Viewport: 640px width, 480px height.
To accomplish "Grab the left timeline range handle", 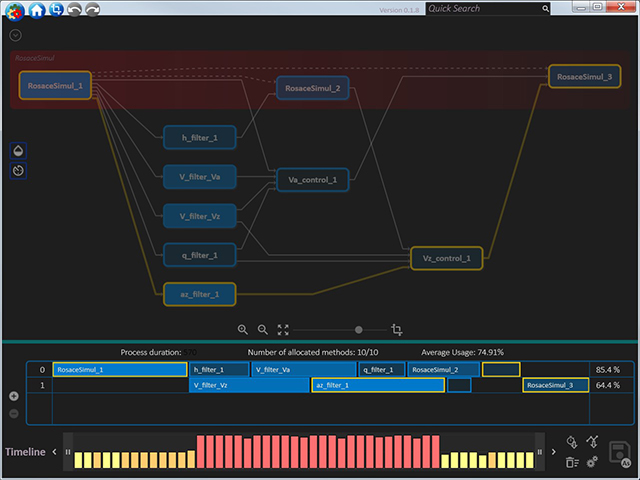I will point(68,451).
